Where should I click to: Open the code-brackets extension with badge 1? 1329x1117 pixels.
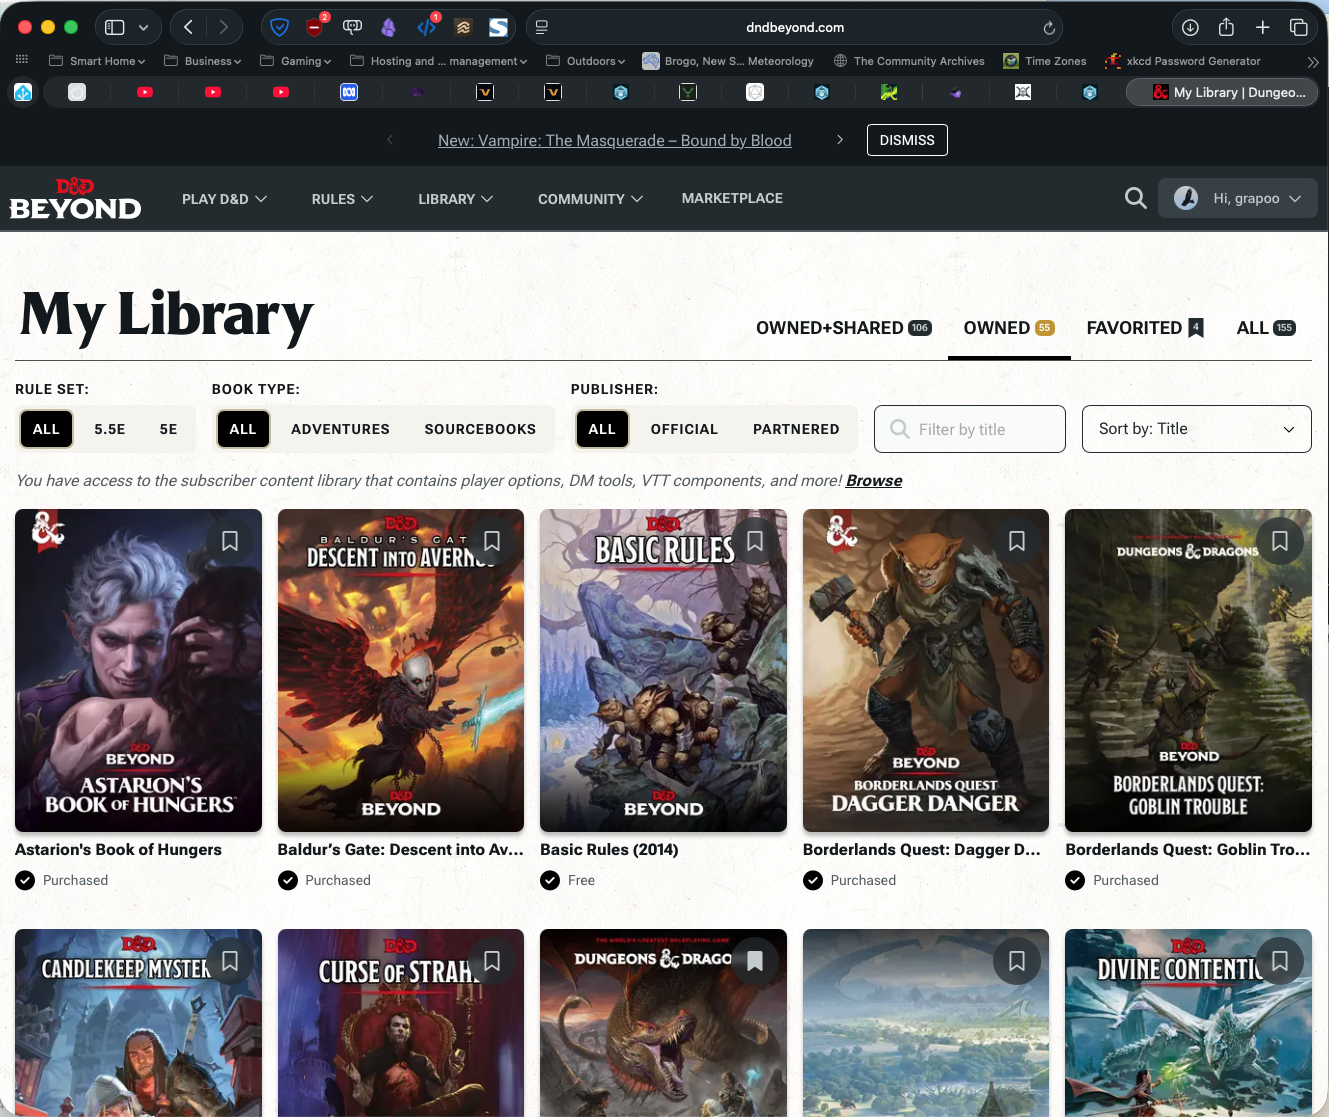(x=427, y=27)
